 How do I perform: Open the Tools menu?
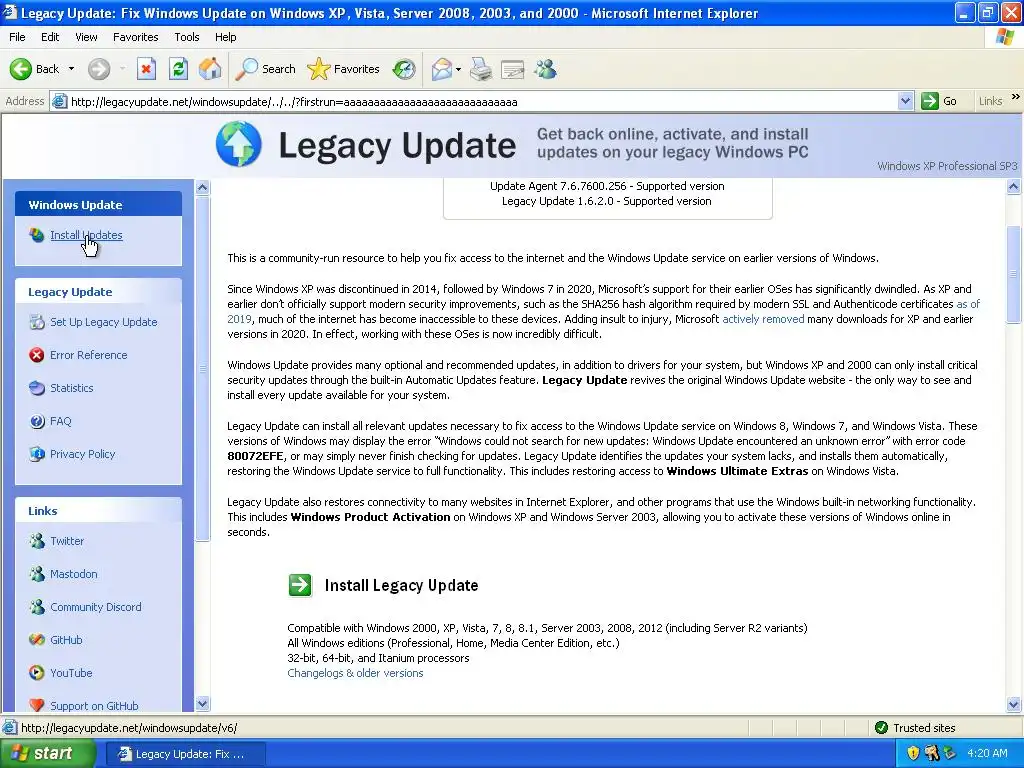point(187,37)
